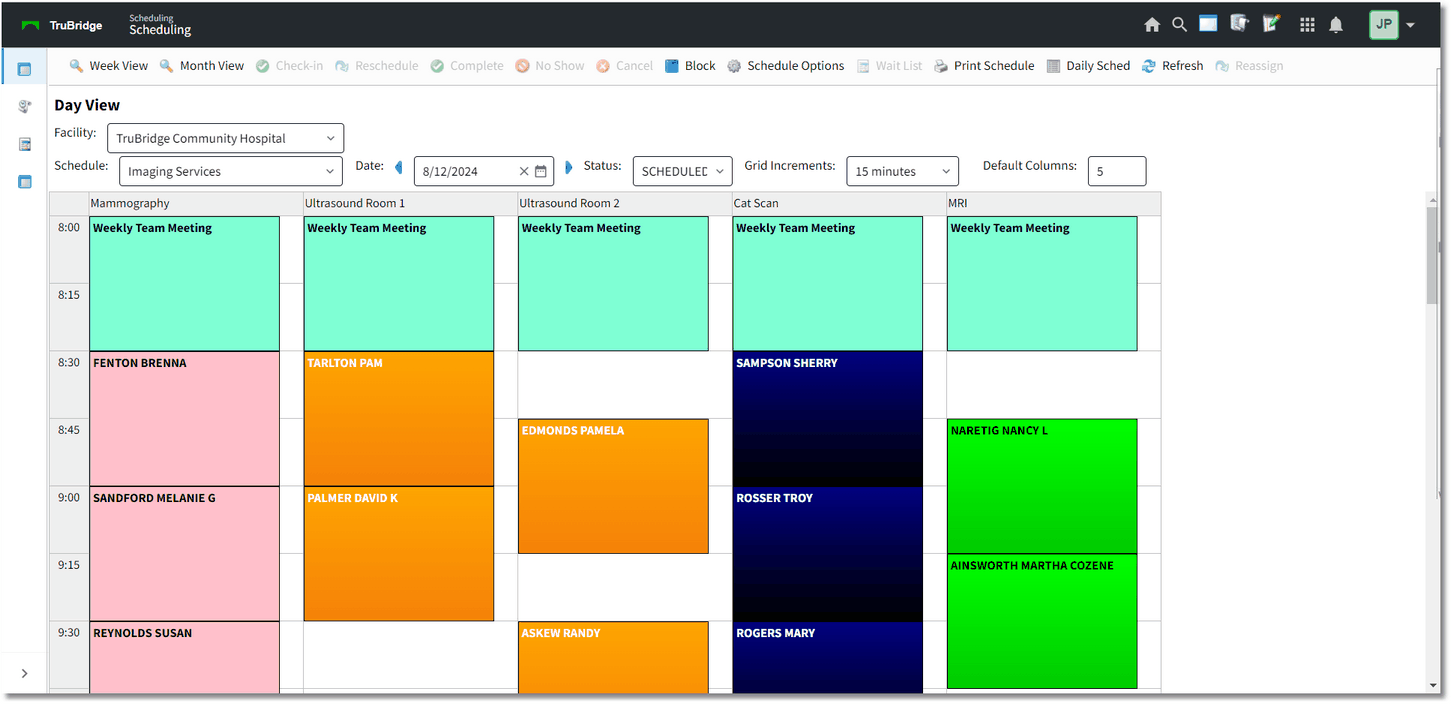The image size is (1451, 704).
Task: Click the Default Columns input field
Action: click(x=1117, y=171)
